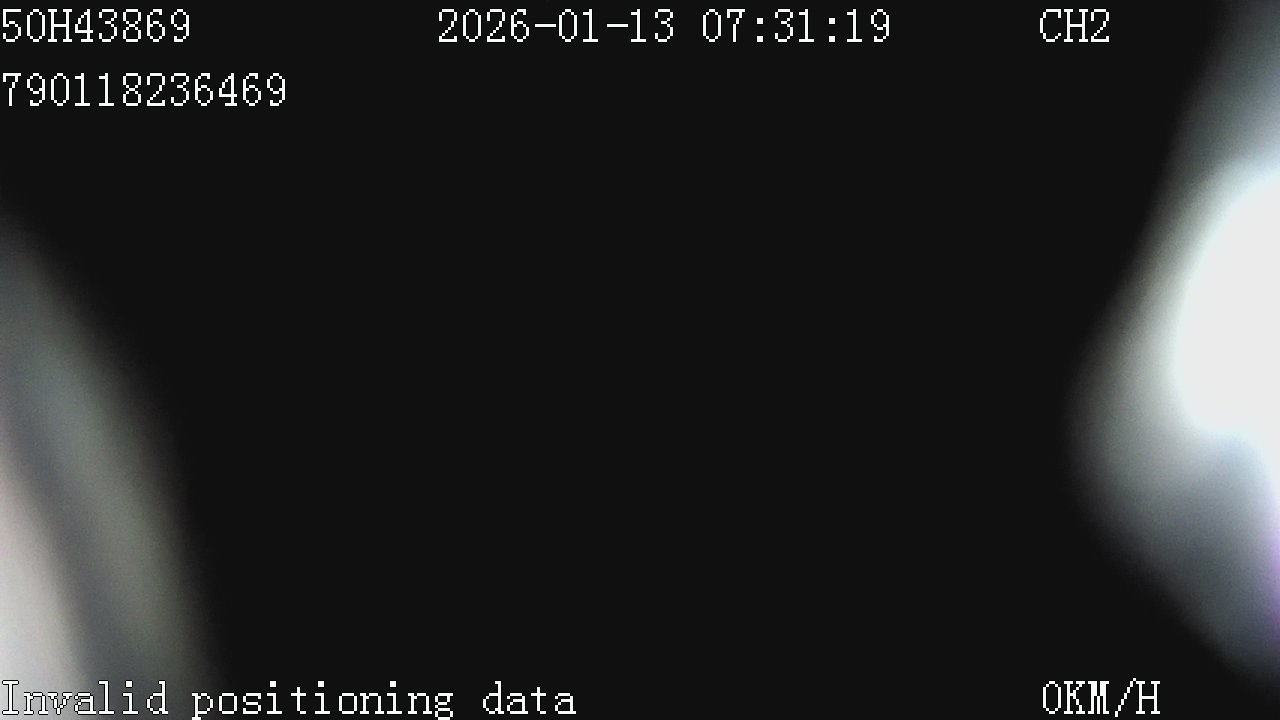1280x720 pixels.
Task: Click the KM/H unit text
Action: pos(1113,698)
